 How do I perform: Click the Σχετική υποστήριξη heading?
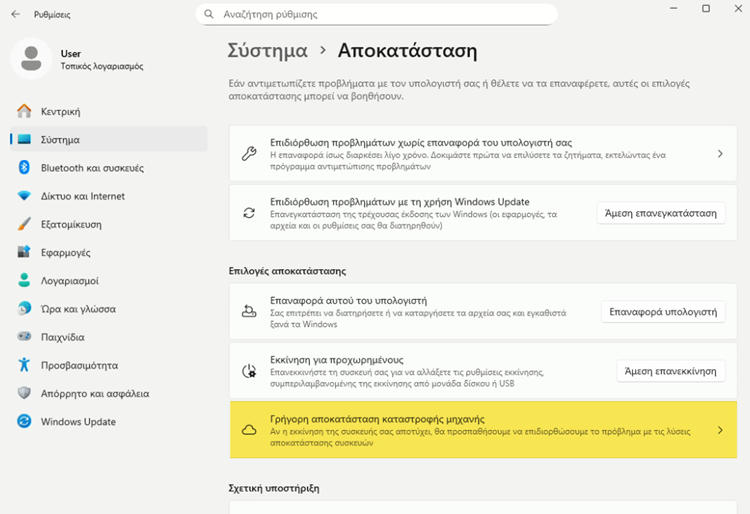(274, 488)
